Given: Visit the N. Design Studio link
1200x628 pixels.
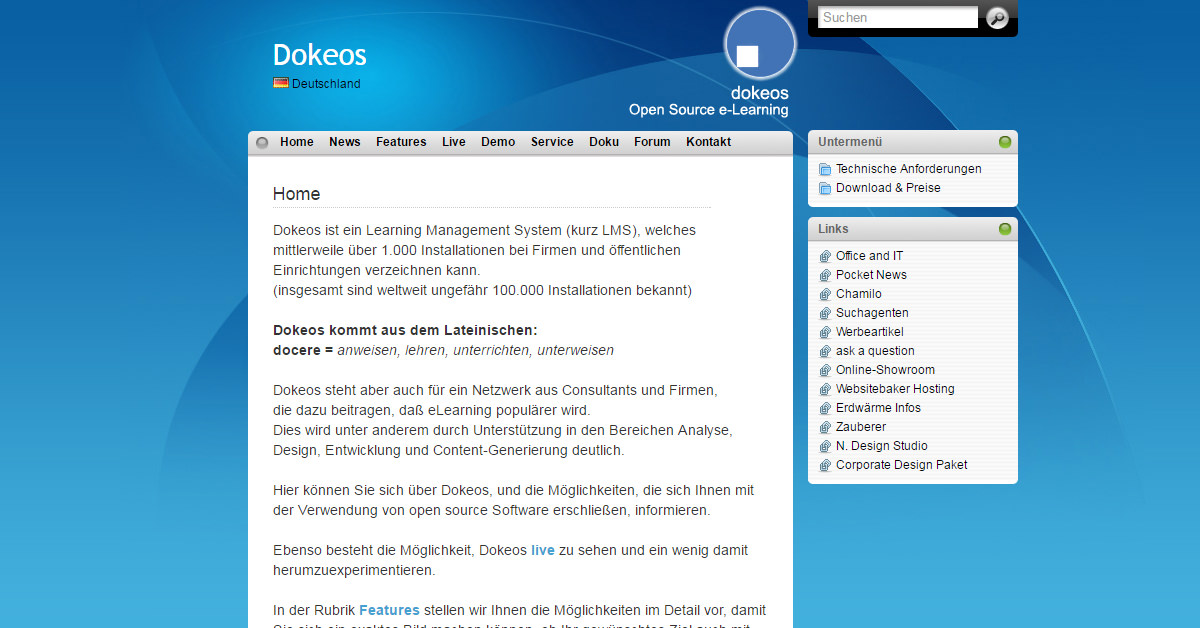Looking at the screenshot, I should coord(882,446).
